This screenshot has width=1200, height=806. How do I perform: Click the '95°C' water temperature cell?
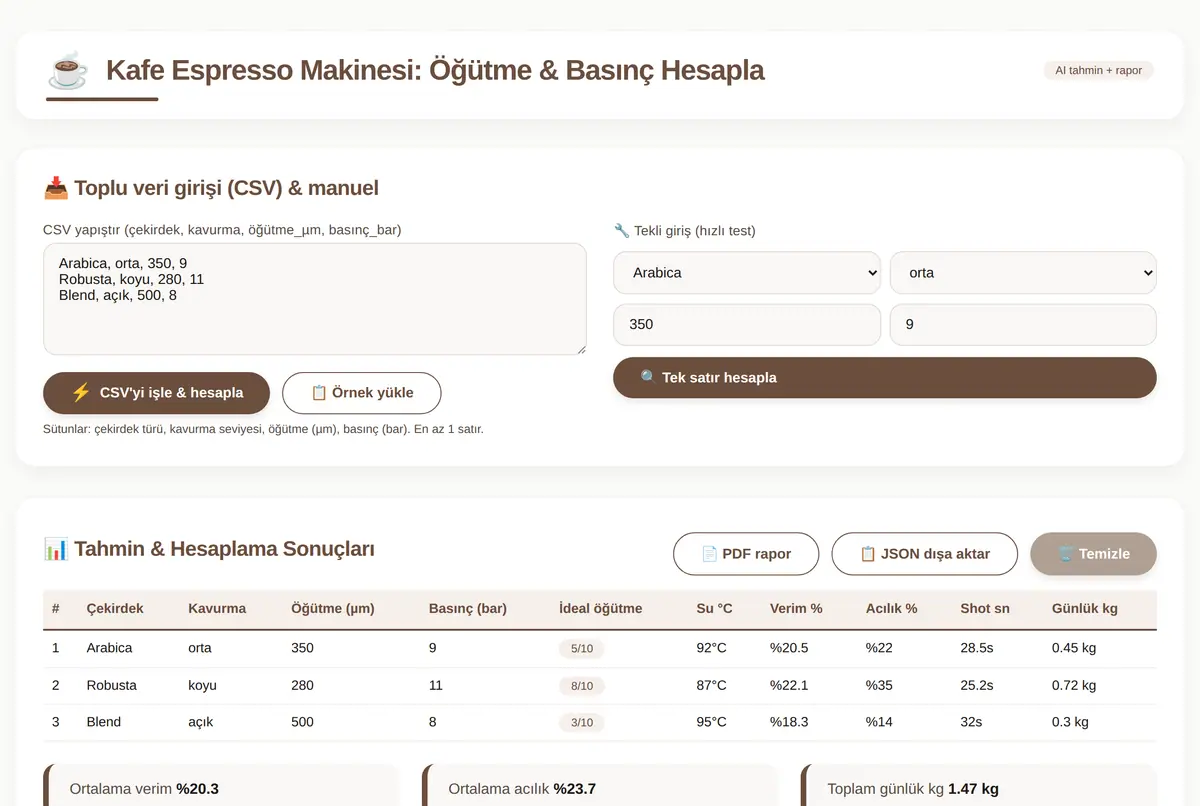click(712, 722)
